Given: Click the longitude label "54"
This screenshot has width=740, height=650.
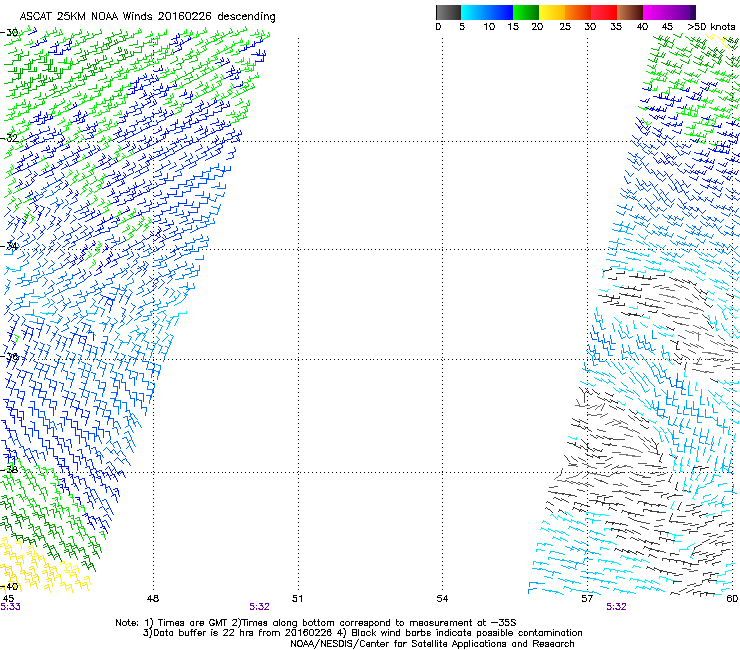Looking at the screenshot, I should pyautogui.click(x=442, y=599).
